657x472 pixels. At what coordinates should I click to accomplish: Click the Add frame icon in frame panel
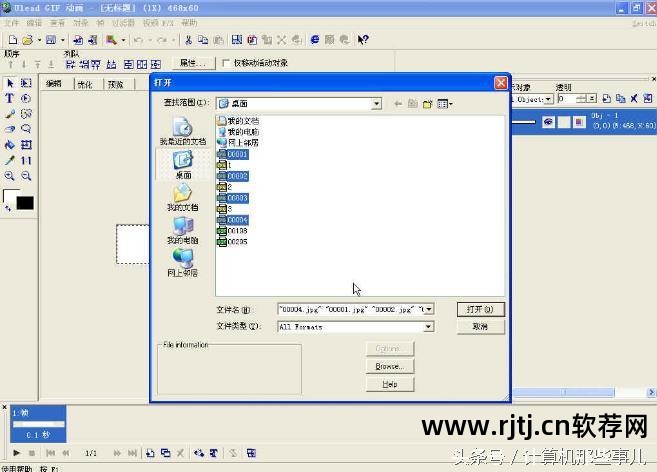click(x=150, y=453)
